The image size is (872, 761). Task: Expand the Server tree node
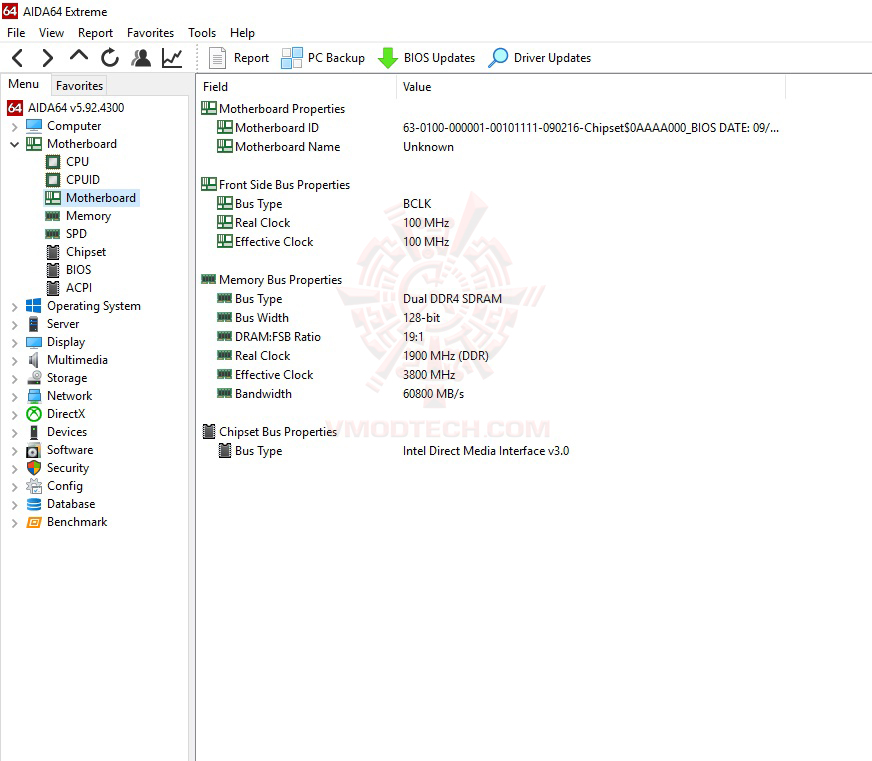tap(14, 324)
